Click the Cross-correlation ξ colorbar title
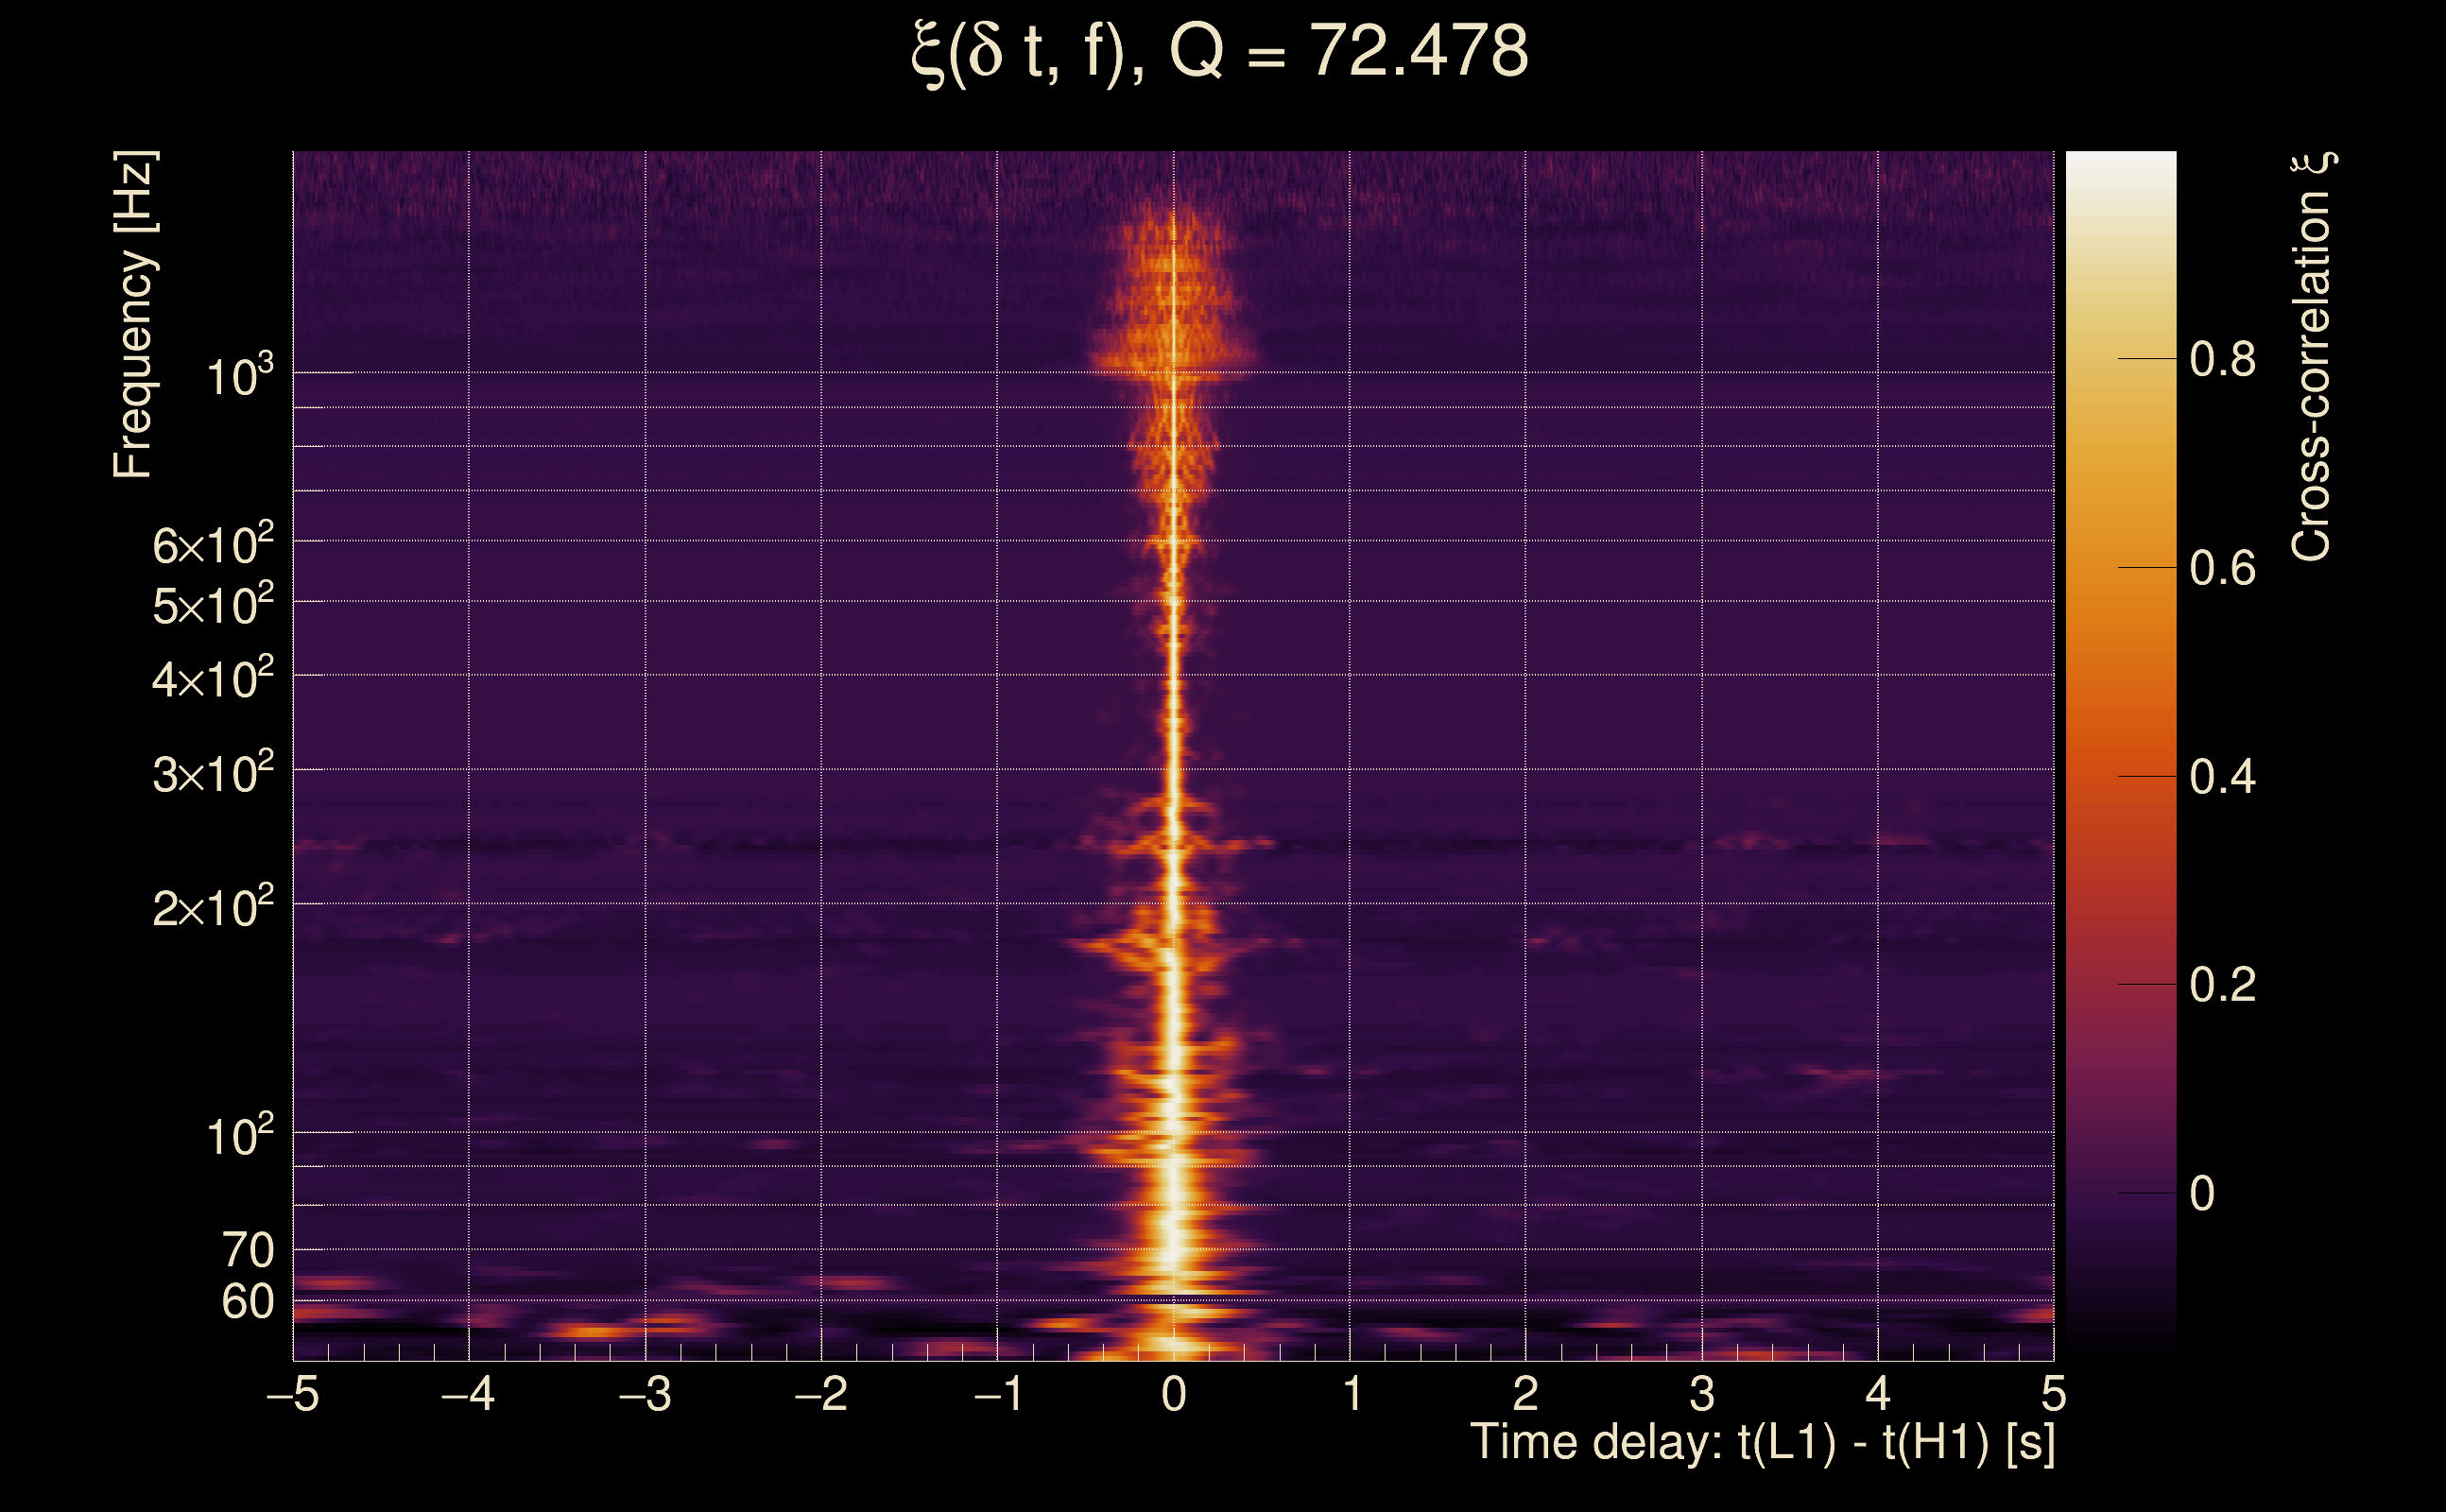Image resolution: width=2446 pixels, height=1512 pixels. coord(2312,356)
